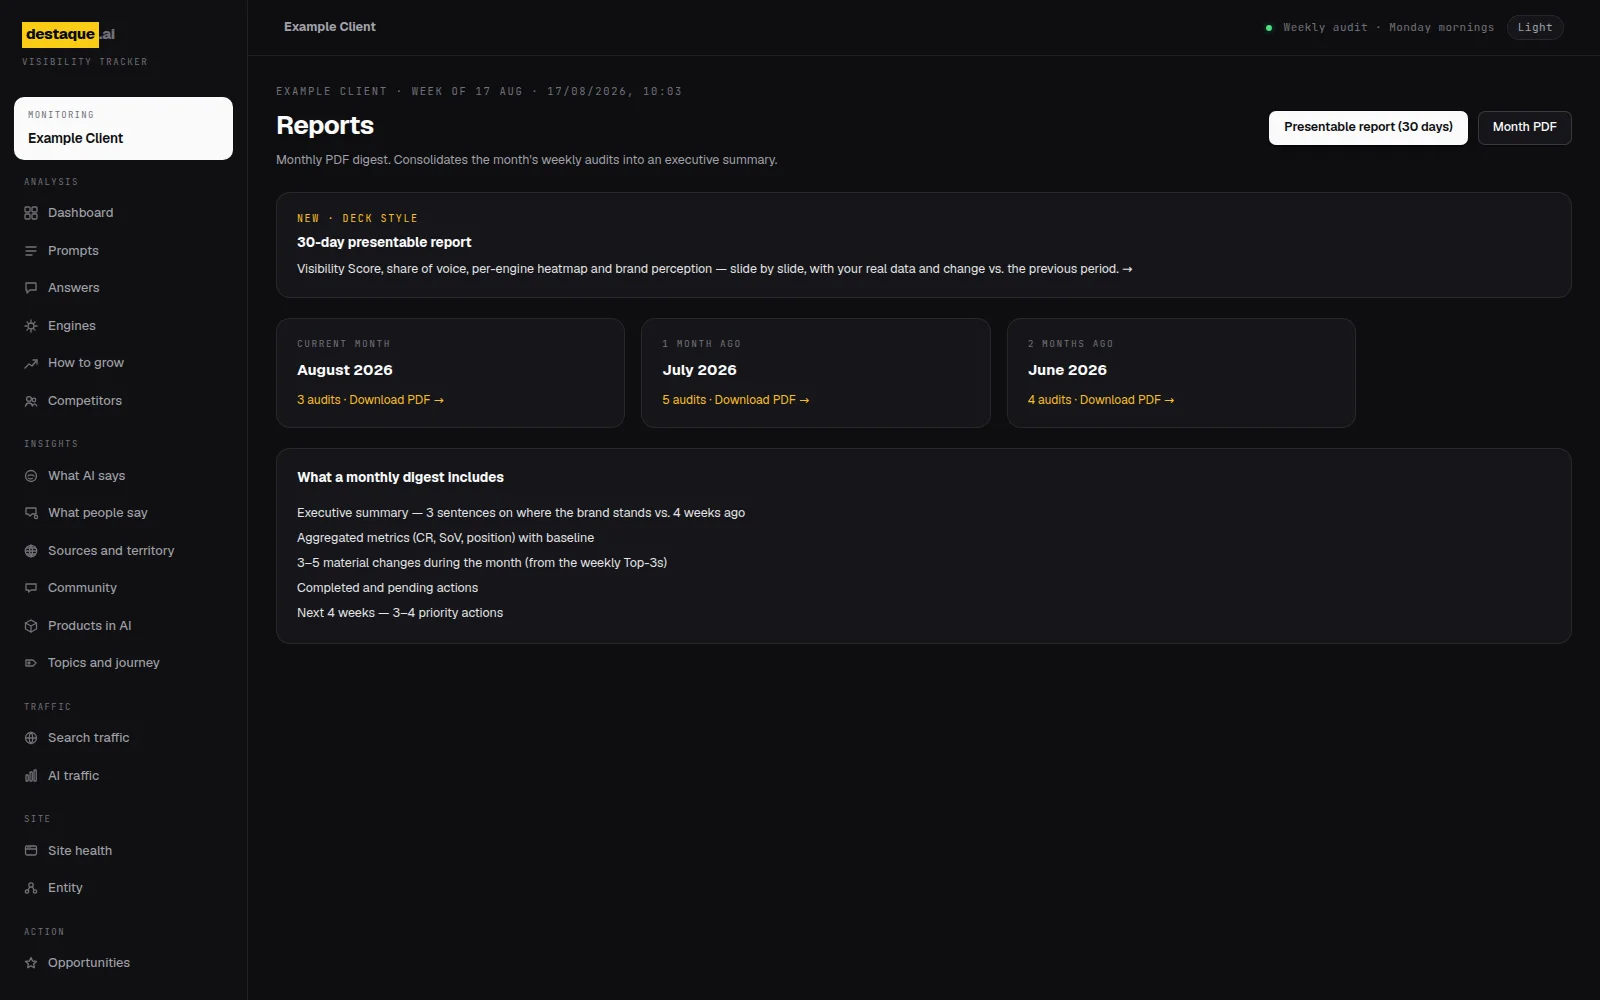
Task: Open What AI says insights
Action: (x=123, y=476)
